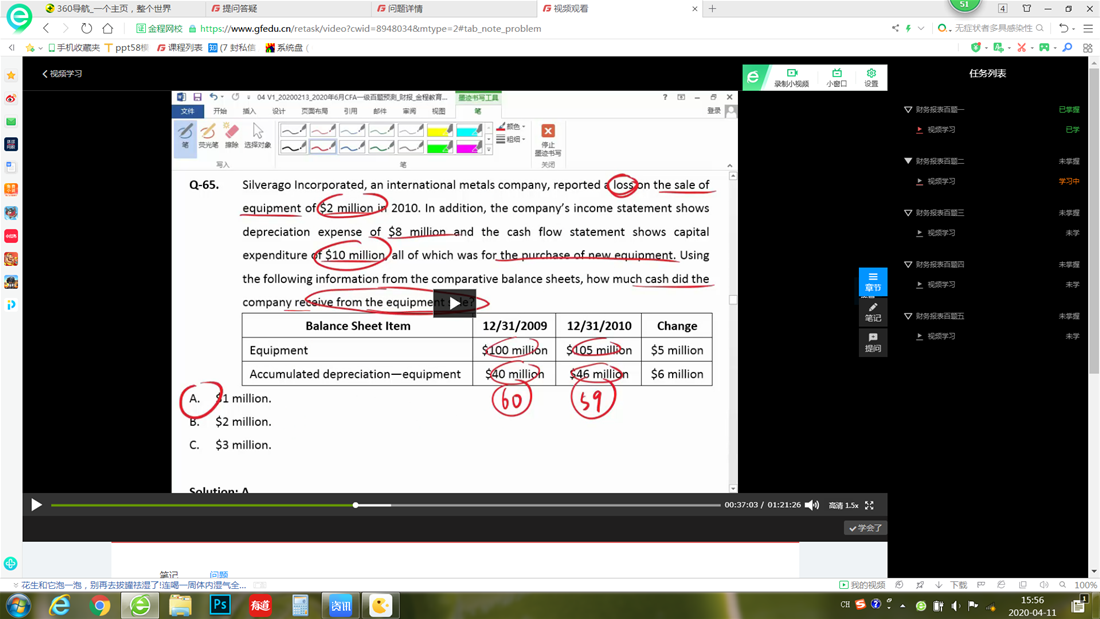Click 停止墨迹书写 stop inking button
Screen dimensions: 1100x619
[548, 140]
